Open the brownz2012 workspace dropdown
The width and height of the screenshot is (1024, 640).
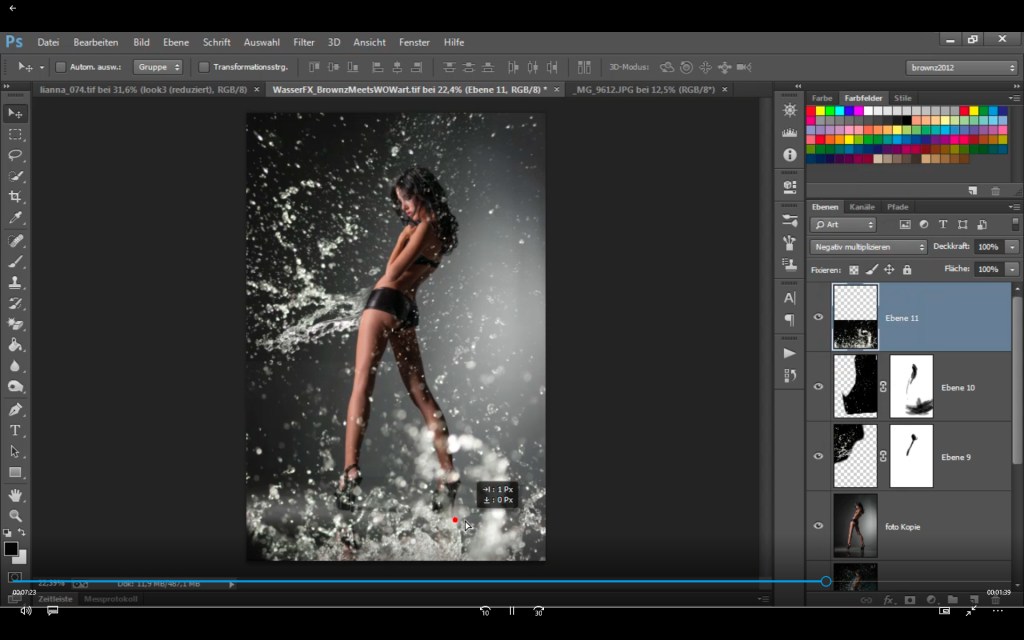point(961,67)
